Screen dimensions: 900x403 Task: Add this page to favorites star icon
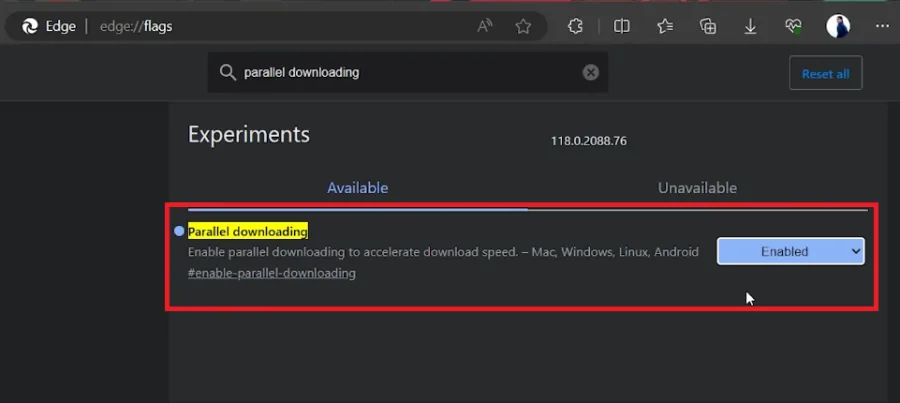click(523, 26)
